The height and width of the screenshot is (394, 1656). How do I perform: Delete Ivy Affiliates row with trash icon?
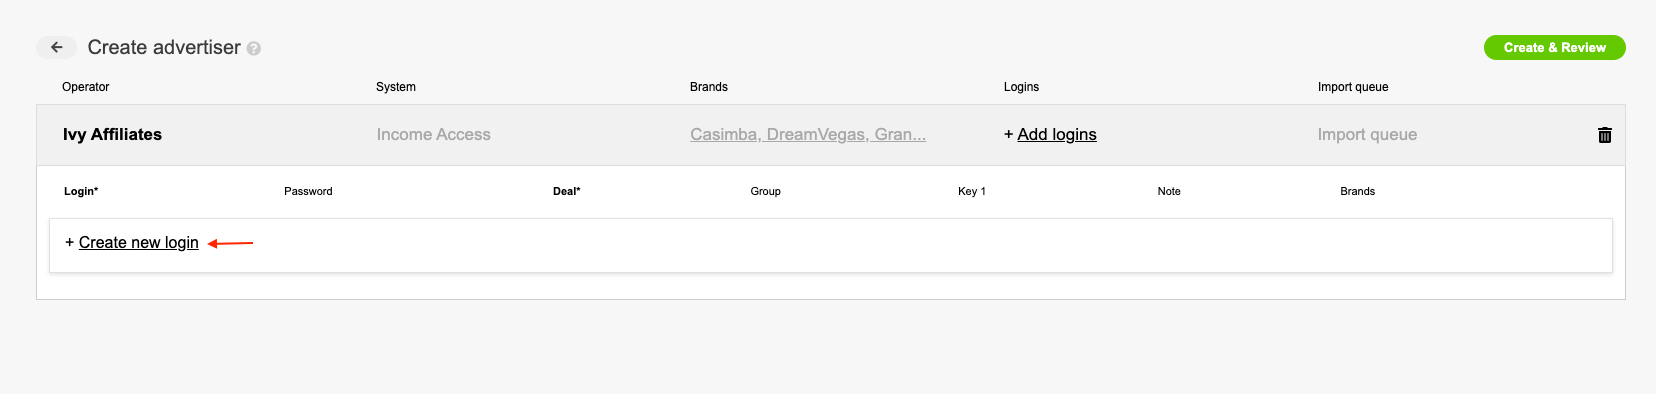[1605, 135]
